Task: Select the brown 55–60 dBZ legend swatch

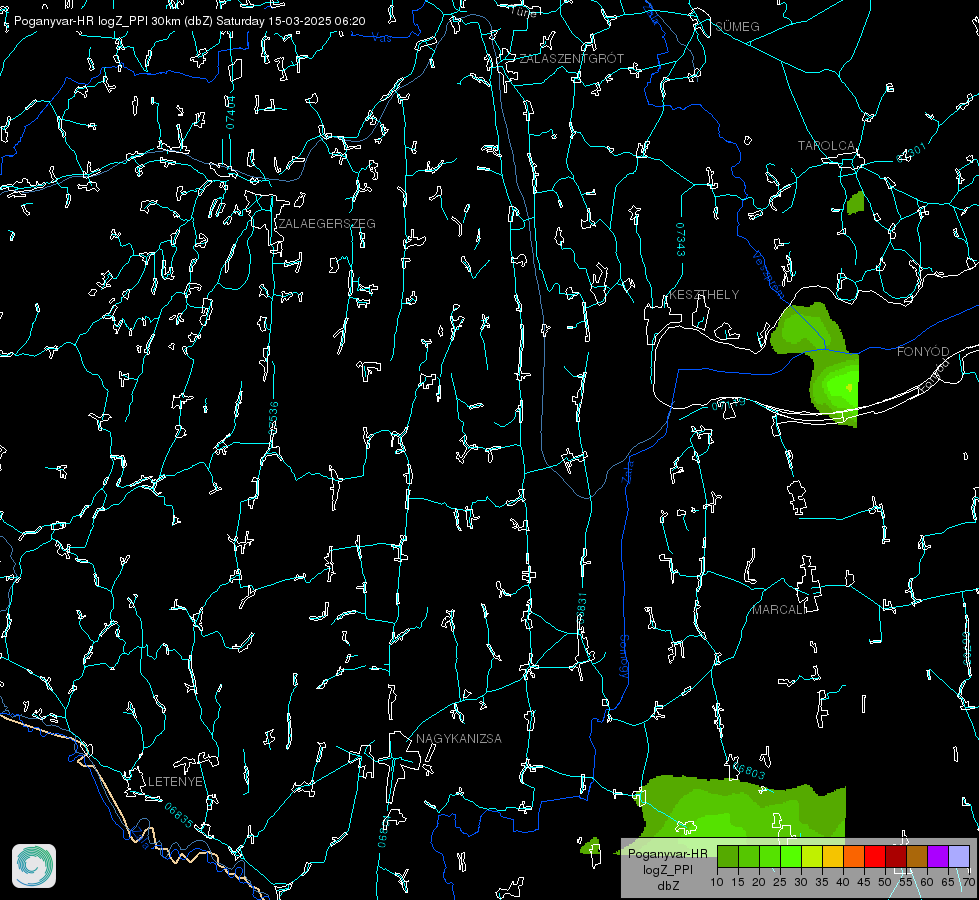Action: pos(917,856)
